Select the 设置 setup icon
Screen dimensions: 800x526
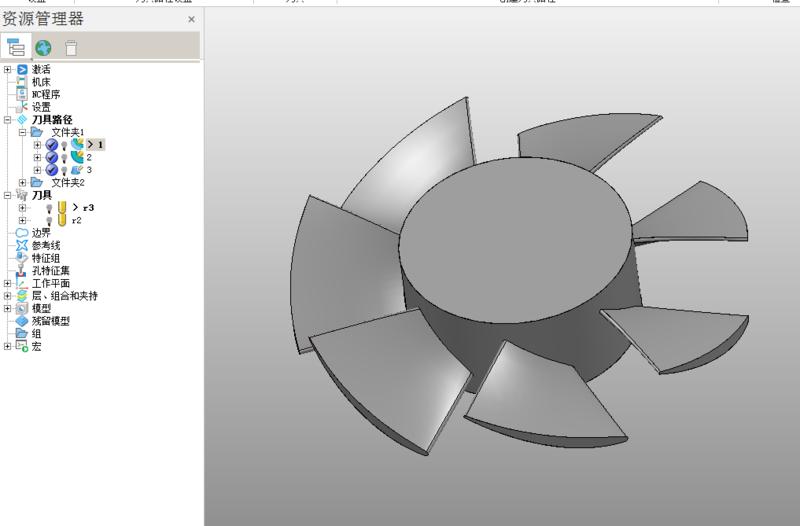click(x=21, y=107)
